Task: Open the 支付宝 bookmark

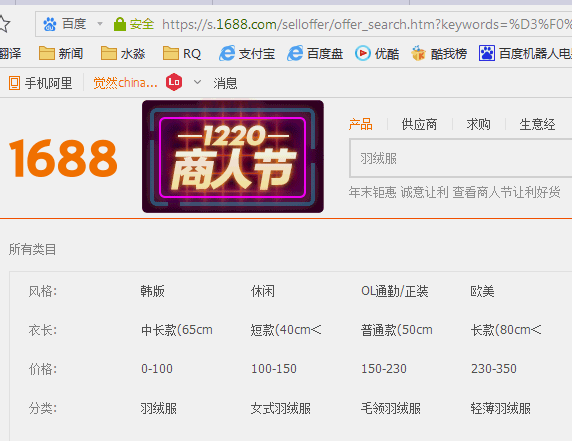Action: tap(247, 54)
